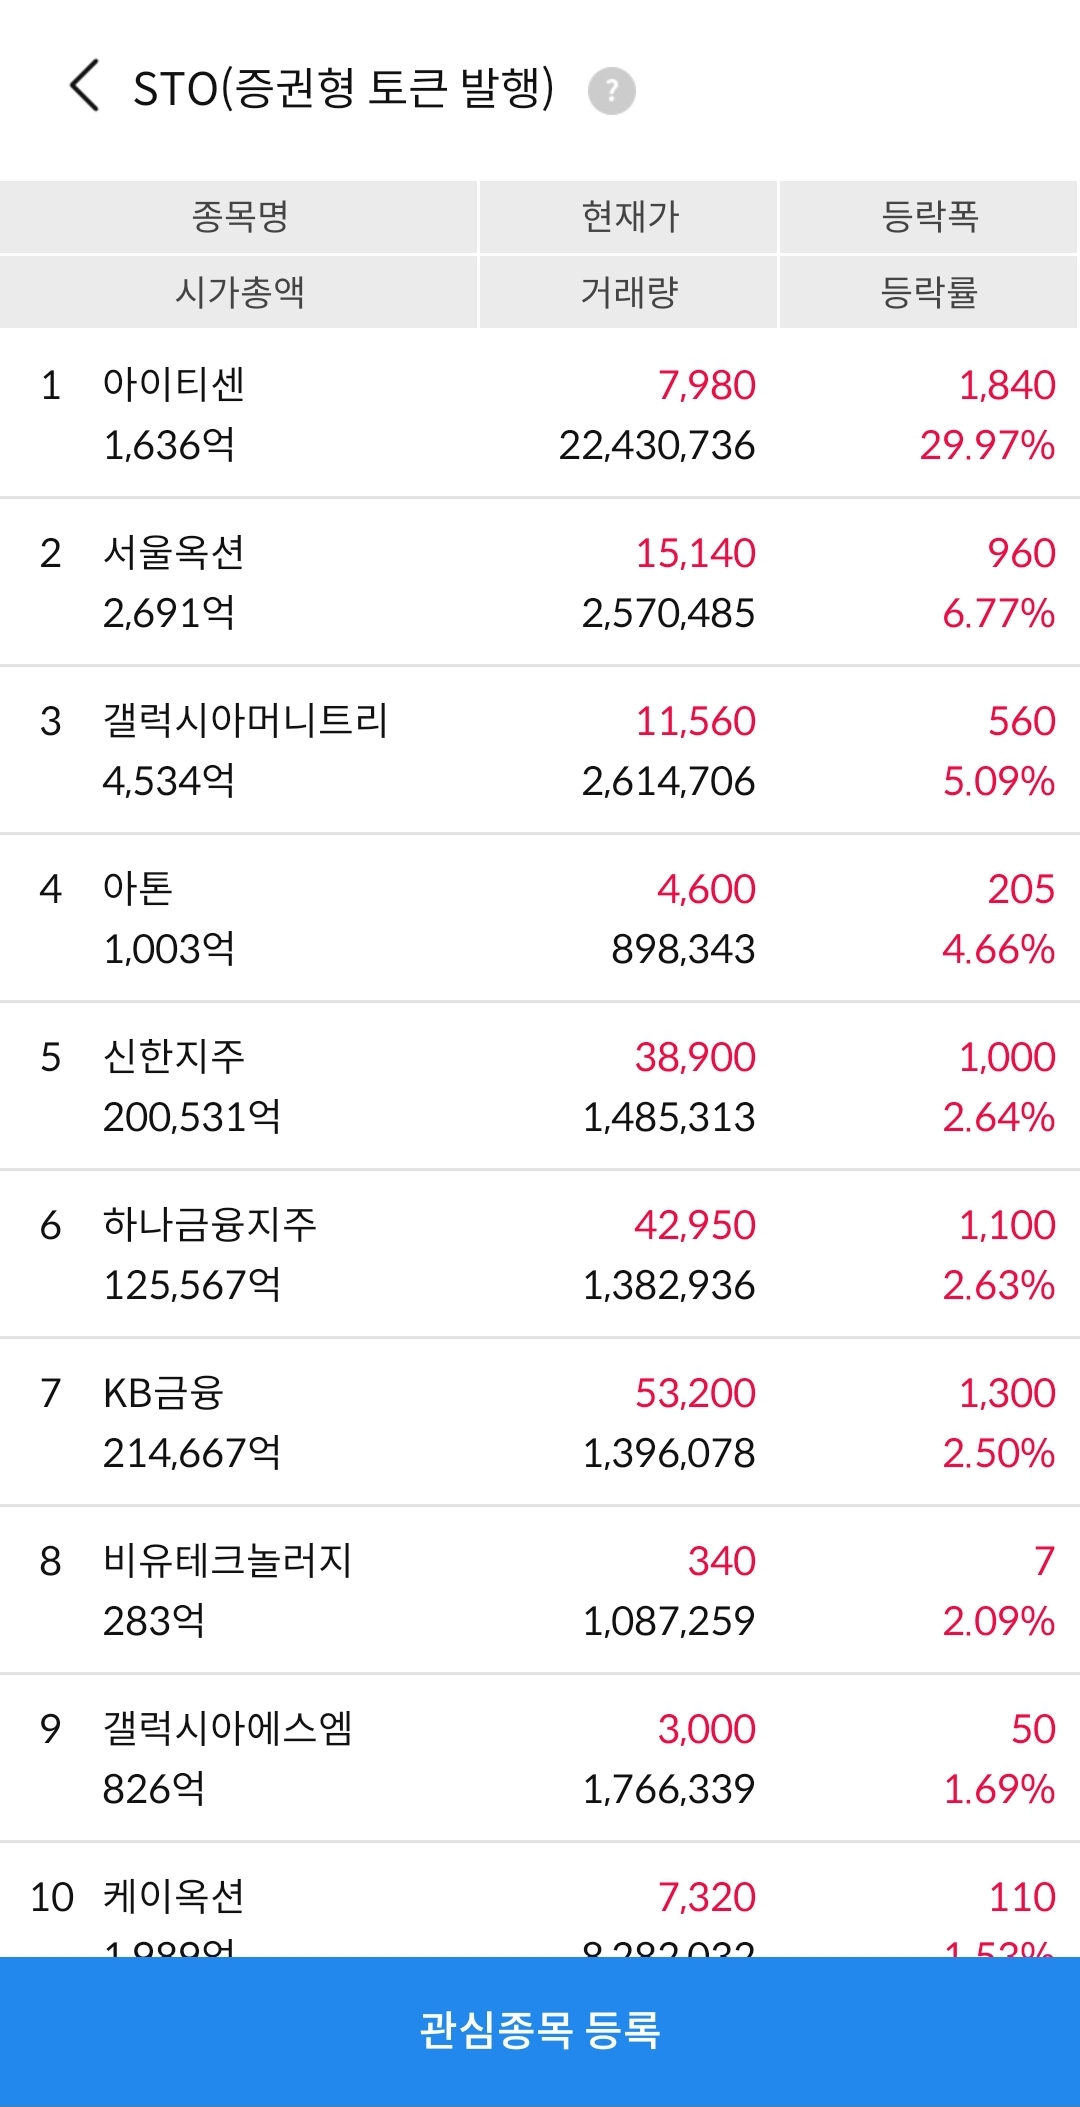Viewport: 1080px width, 2107px height.
Task: Sort by 거래량 column header
Action: [x=629, y=292]
